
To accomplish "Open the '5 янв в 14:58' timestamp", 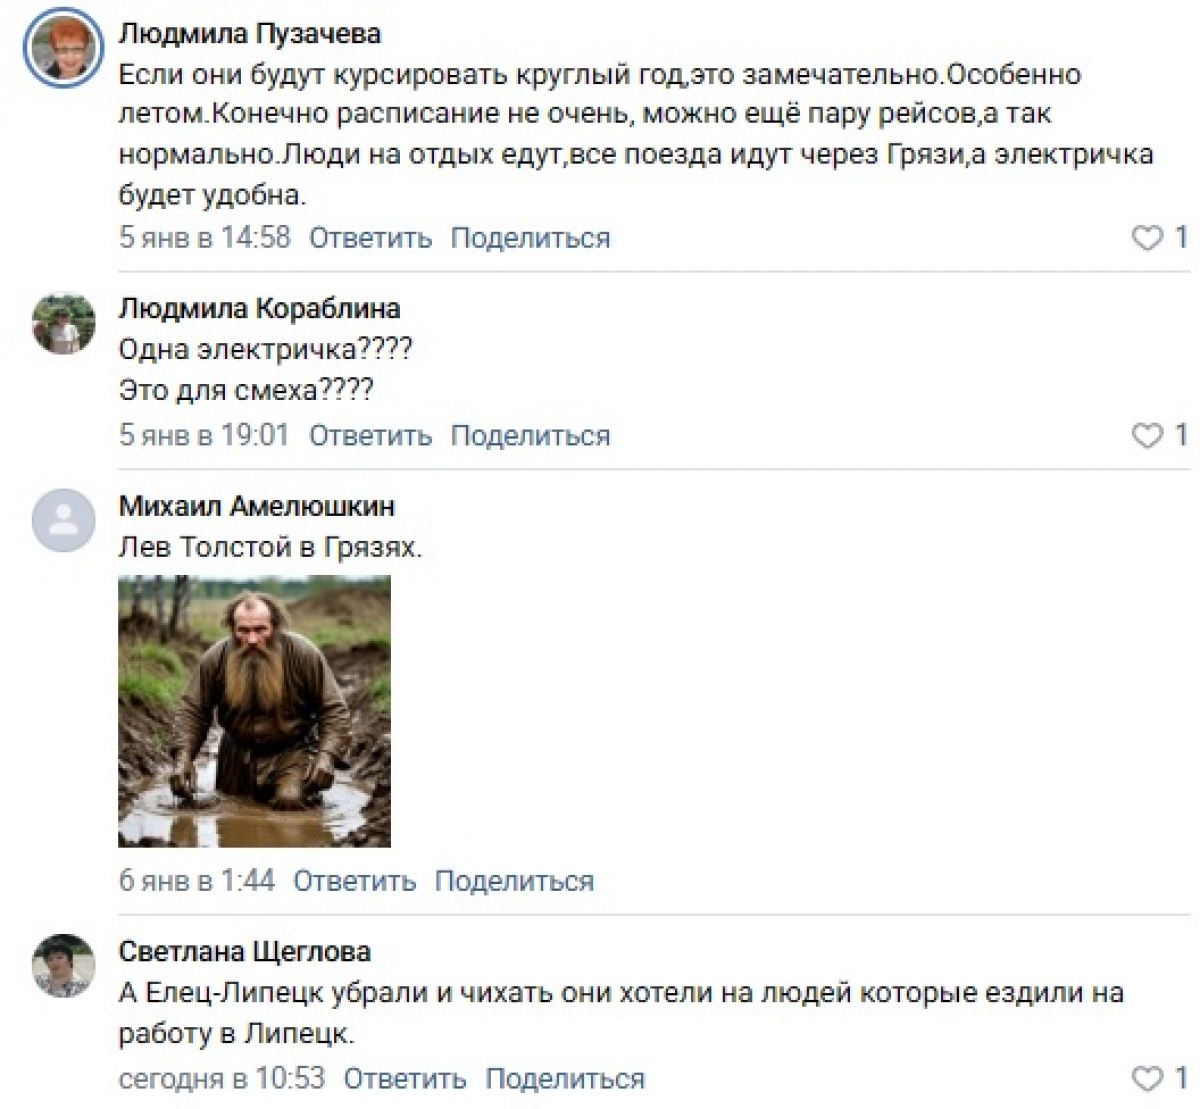I will point(205,238).
